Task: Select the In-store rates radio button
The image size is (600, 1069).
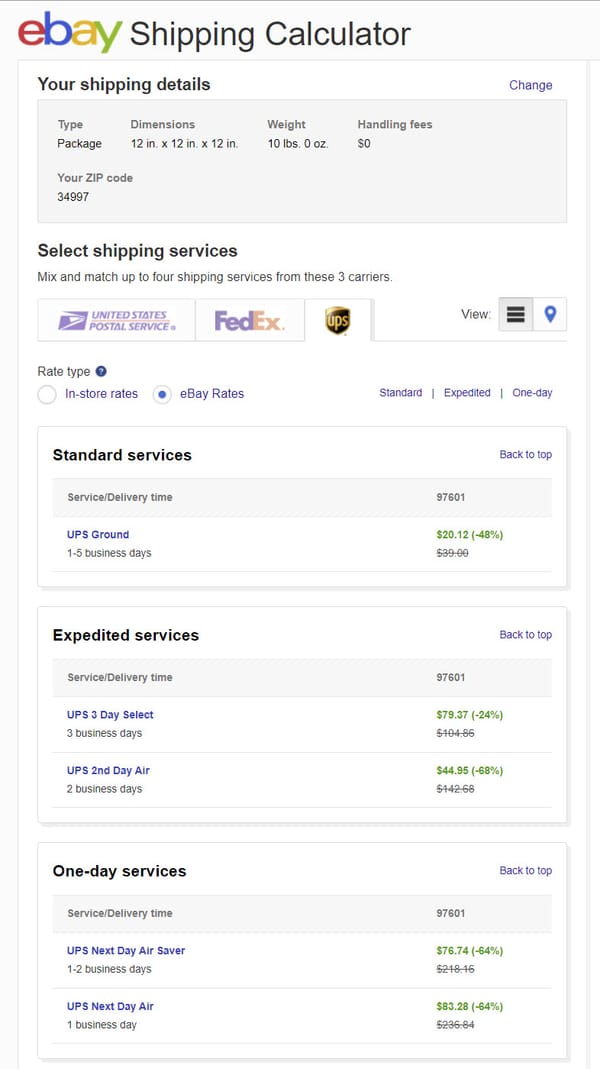Action: (x=46, y=394)
